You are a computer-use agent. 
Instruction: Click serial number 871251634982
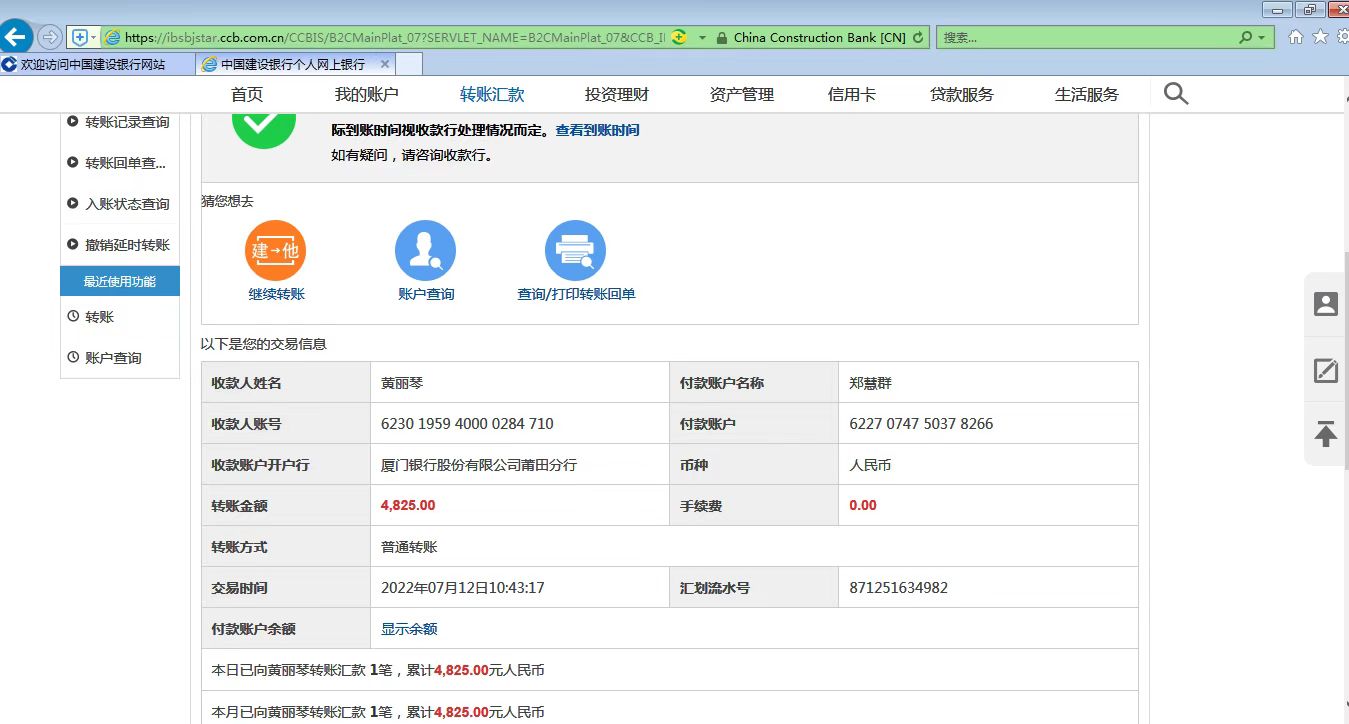tap(898, 588)
